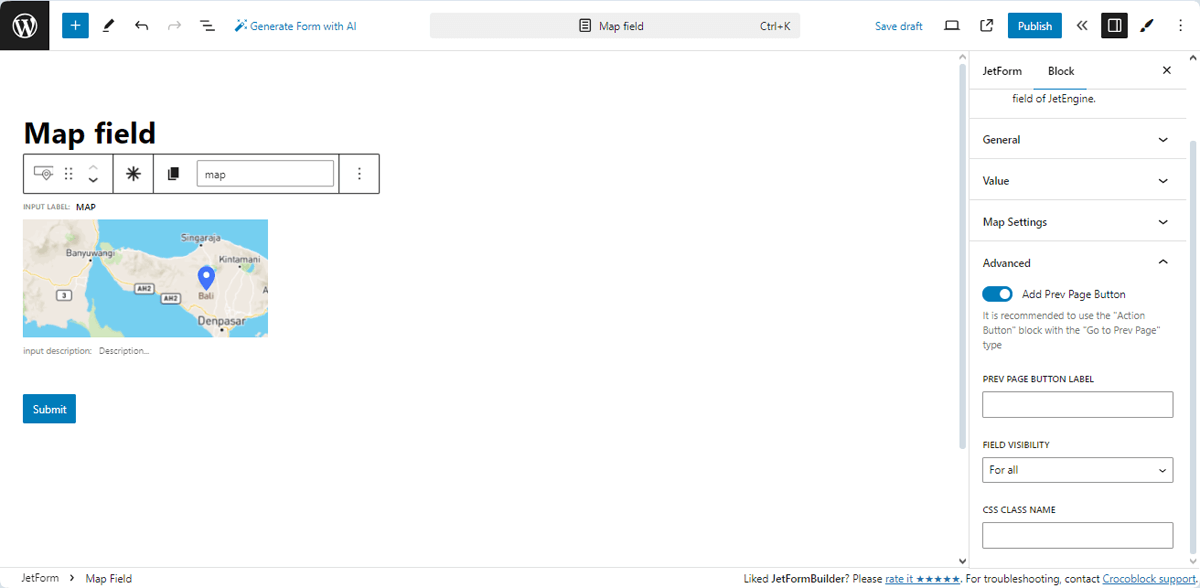Viewport: 1200px width, 588px height.
Task: Click the WordPress logo icon
Action: pyautogui.click(x=24, y=25)
